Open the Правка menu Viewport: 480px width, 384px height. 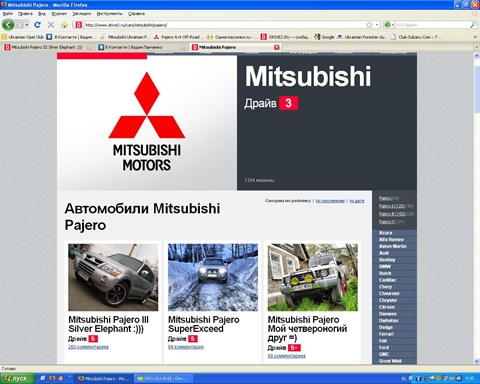pyautogui.click(x=25, y=14)
